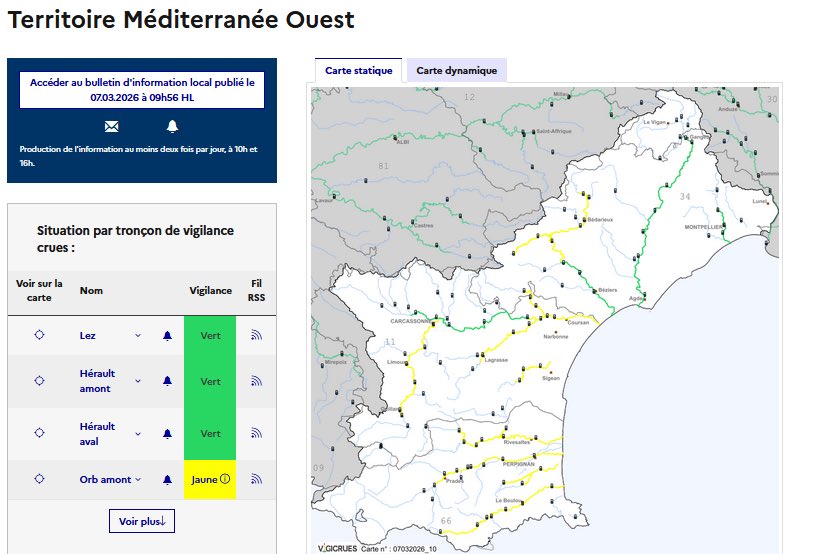Click the bell icon in Lez row
The width and height of the screenshot is (821, 554).
tap(167, 336)
